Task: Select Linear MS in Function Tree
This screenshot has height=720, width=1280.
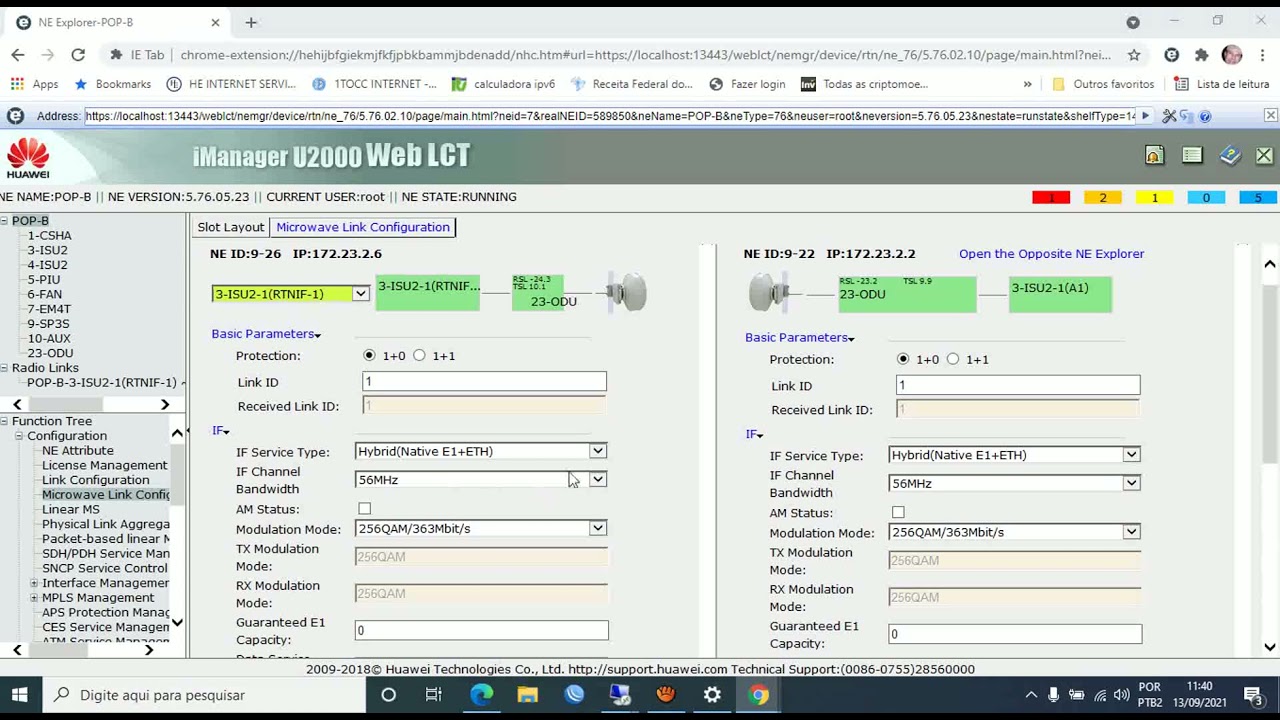Action: coord(71,509)
